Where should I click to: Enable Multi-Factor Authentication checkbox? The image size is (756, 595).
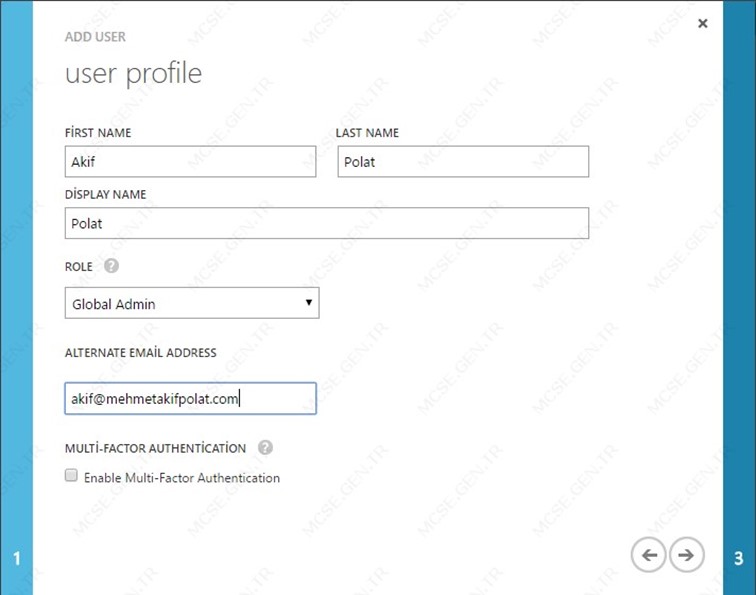[71, 475]
